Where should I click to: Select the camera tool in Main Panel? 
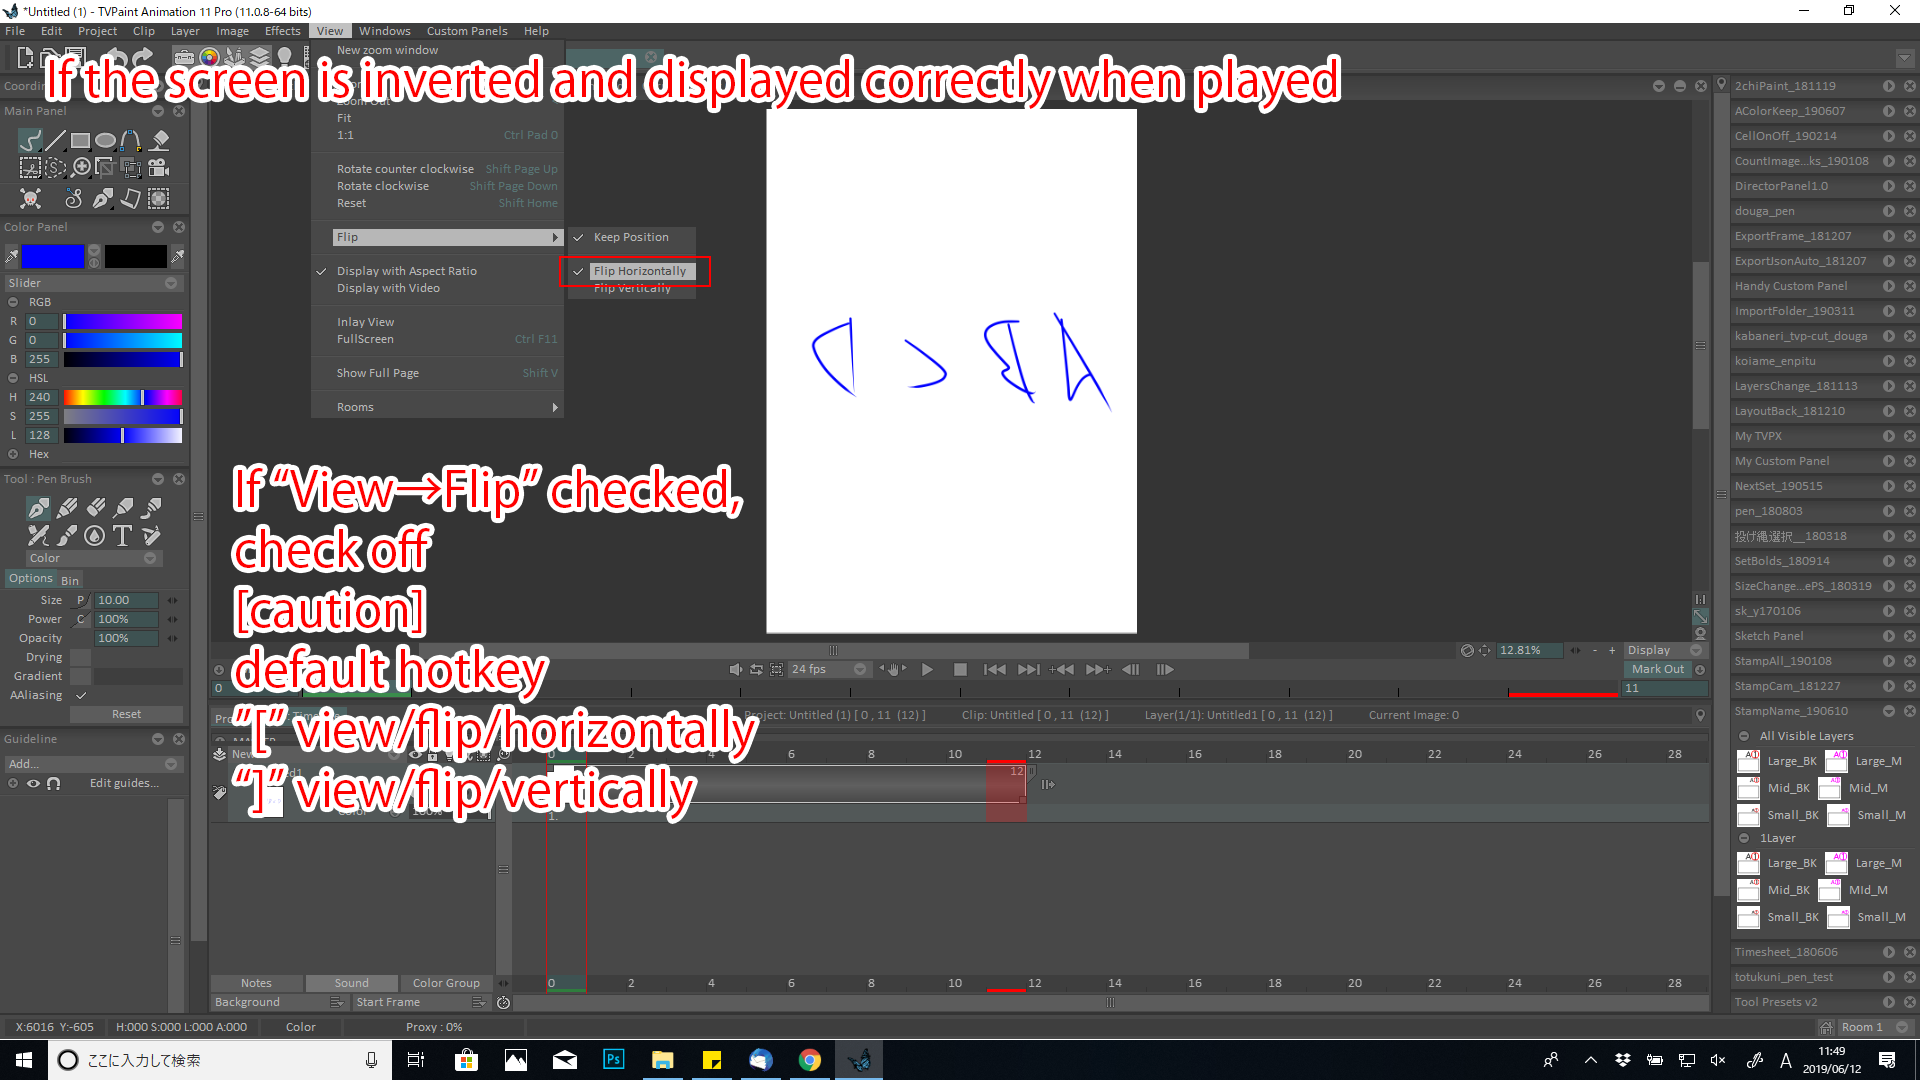158,168
